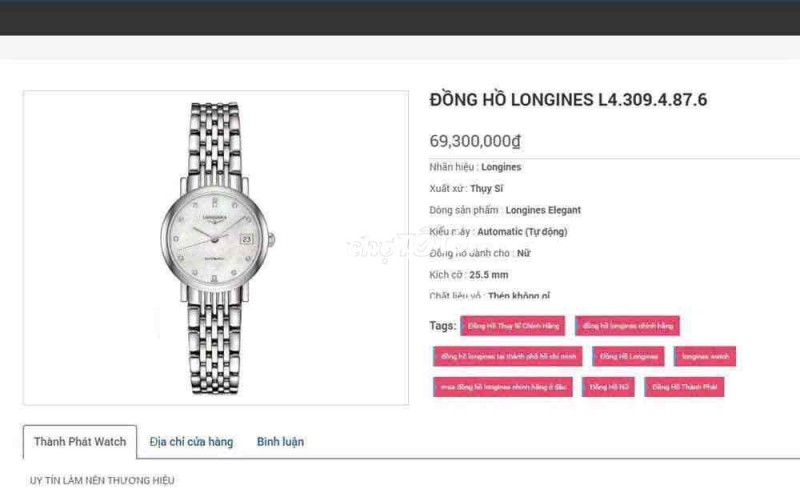Click the price 69,300,000₫
This screenshot has height=489, width=800.
click(x=475, y=141)
